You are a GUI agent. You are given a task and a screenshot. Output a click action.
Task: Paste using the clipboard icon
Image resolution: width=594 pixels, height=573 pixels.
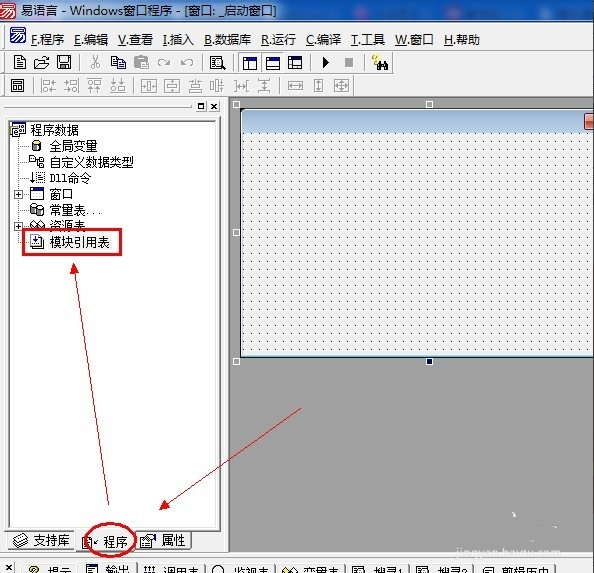(x=141, y=62)
